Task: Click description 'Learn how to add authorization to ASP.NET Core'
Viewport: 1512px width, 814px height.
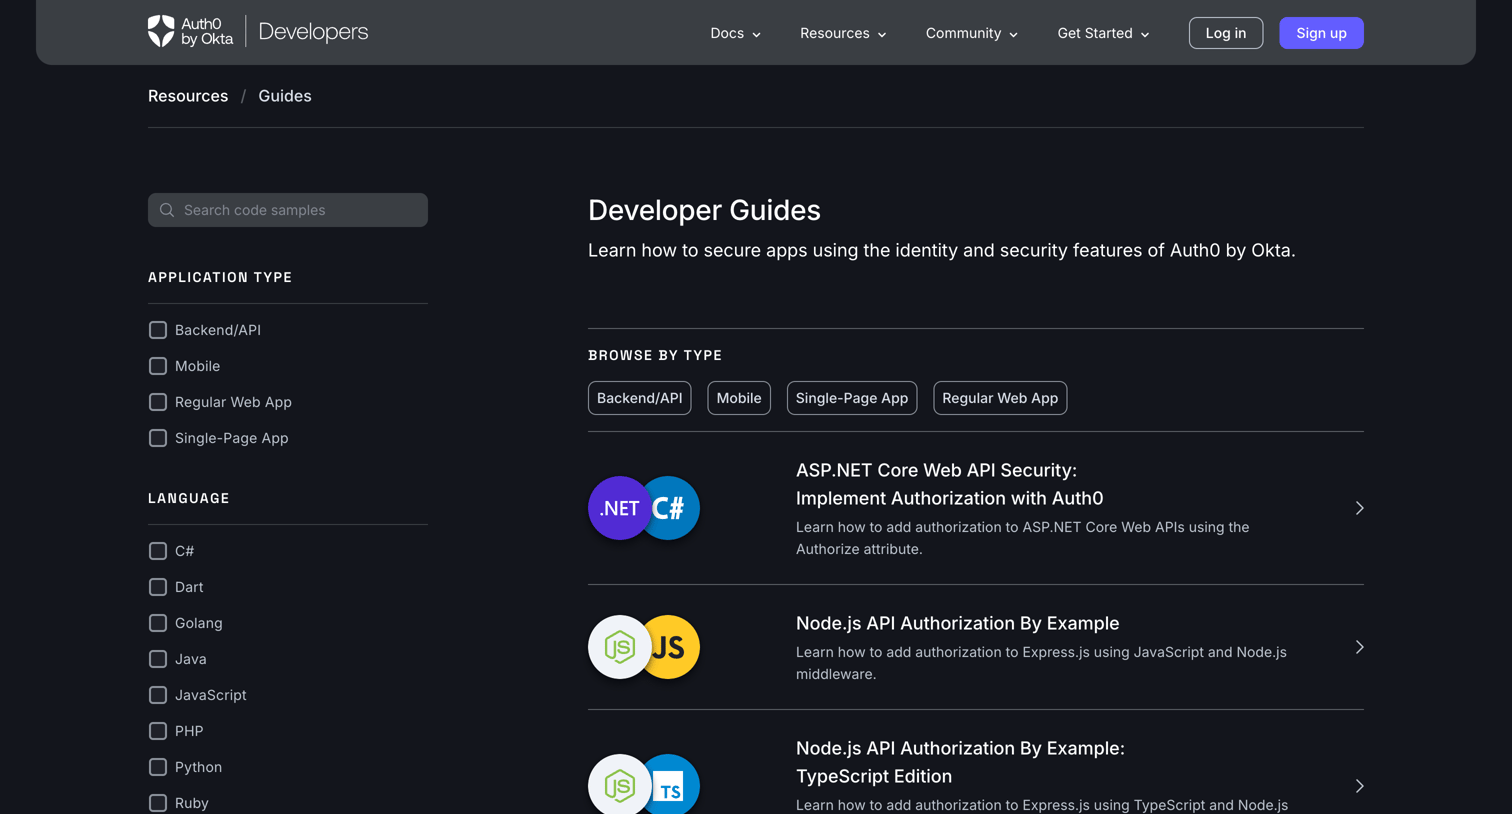Action: (1022, 538)
